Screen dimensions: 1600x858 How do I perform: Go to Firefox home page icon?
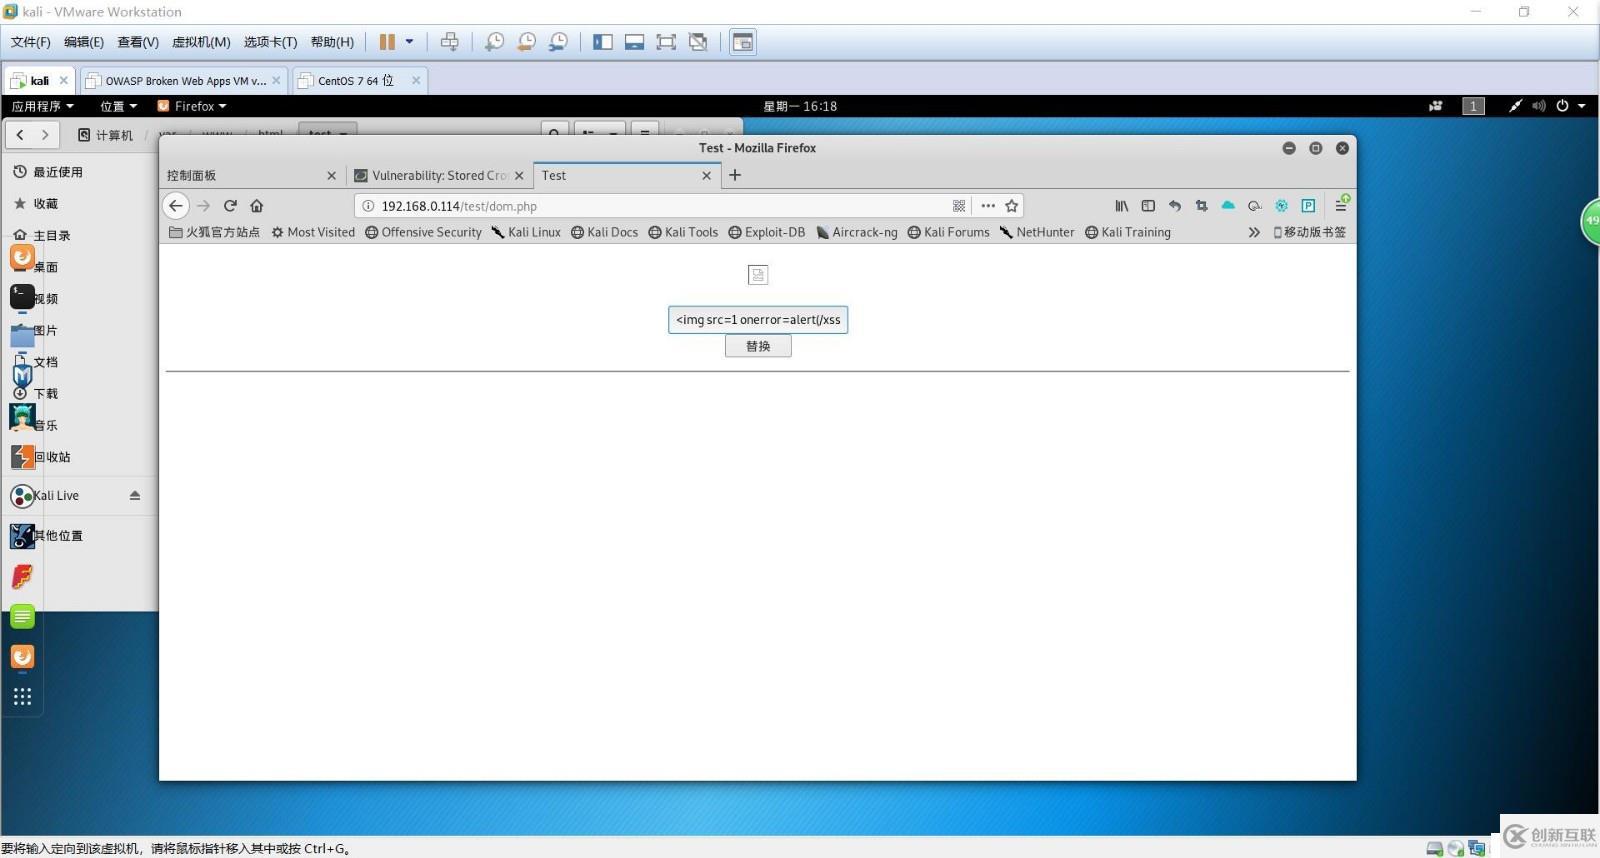point(257,206)
